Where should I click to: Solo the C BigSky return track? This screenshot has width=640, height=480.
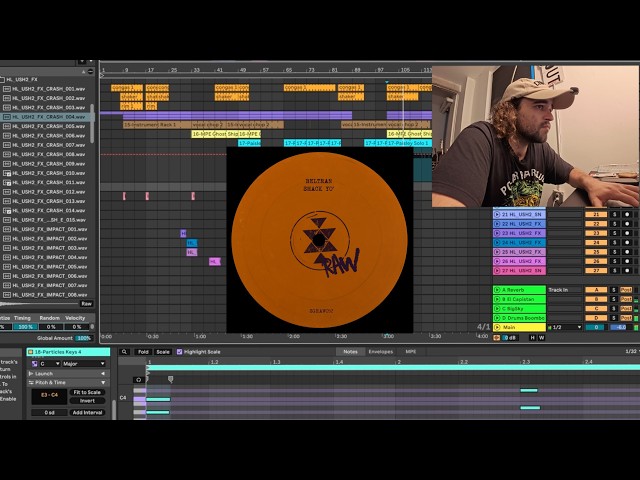coord(614,309)
